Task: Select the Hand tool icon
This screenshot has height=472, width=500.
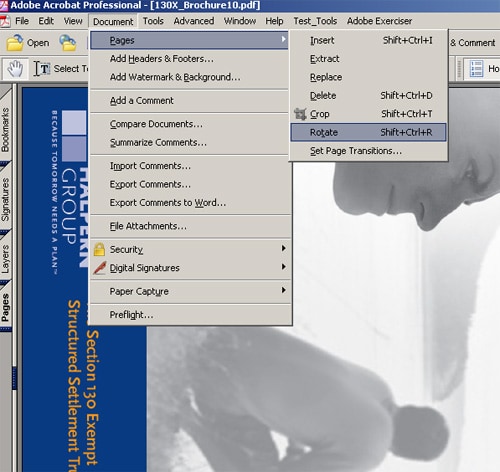Action: (x=15, y=69)
